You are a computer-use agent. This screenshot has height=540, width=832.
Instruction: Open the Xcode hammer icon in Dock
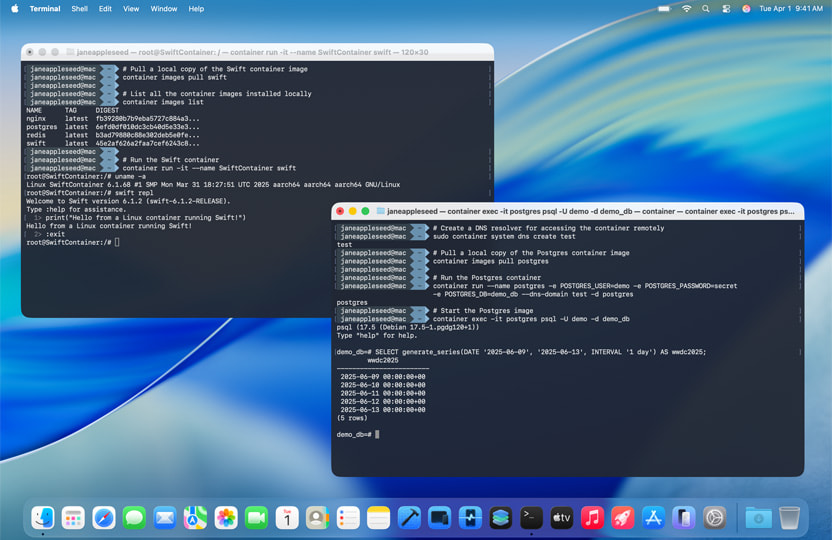[409, 517]
